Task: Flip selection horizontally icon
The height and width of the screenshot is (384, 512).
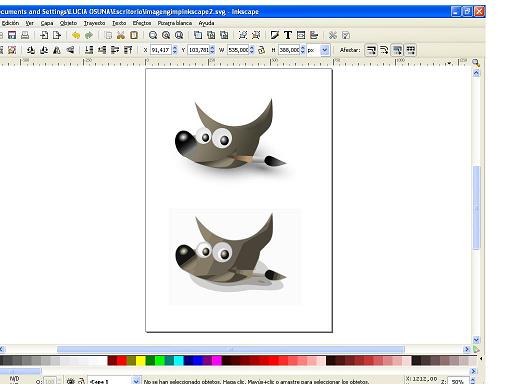Action: tap(57, 50)
